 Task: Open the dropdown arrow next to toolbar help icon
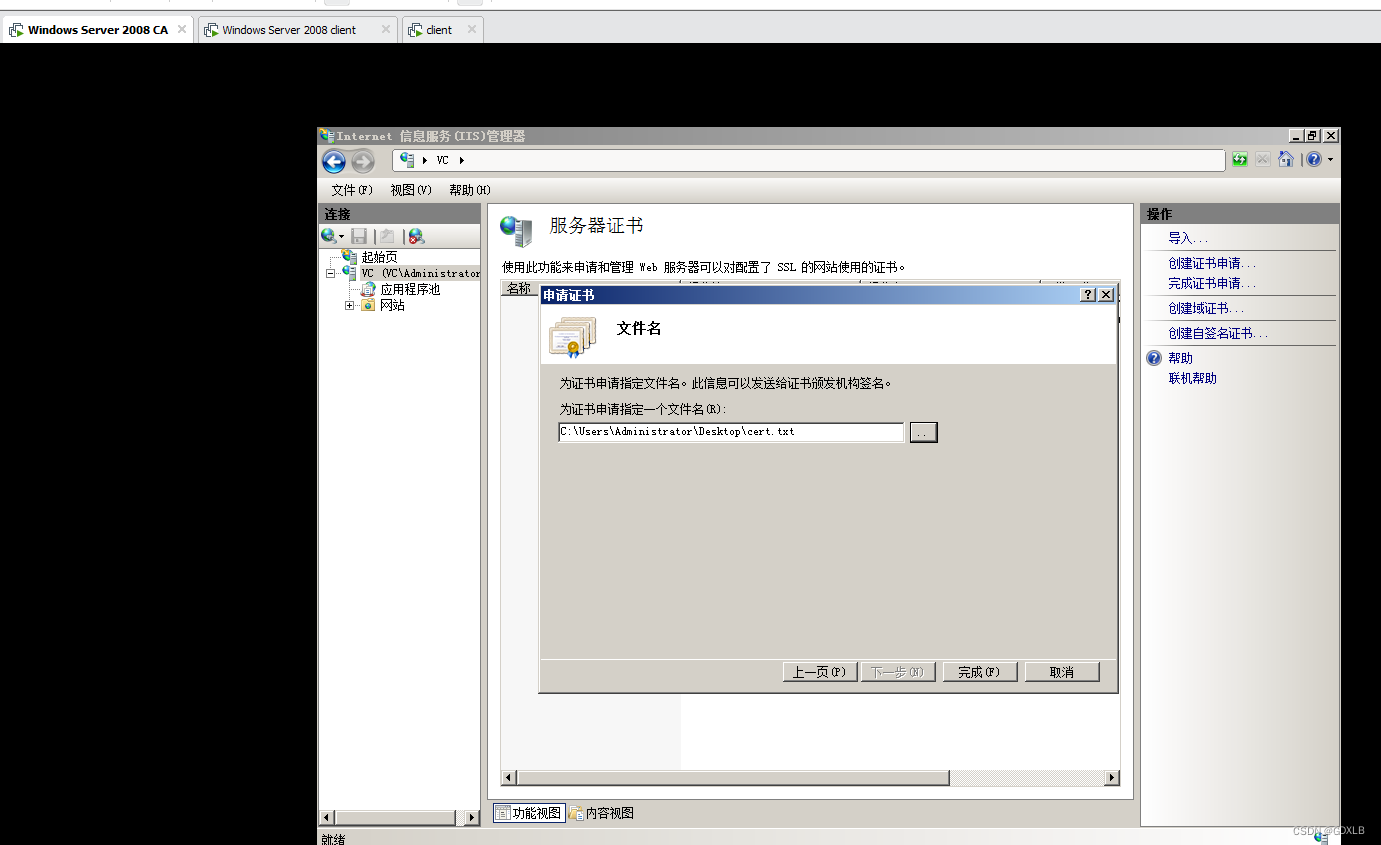tap(1330, 160)
